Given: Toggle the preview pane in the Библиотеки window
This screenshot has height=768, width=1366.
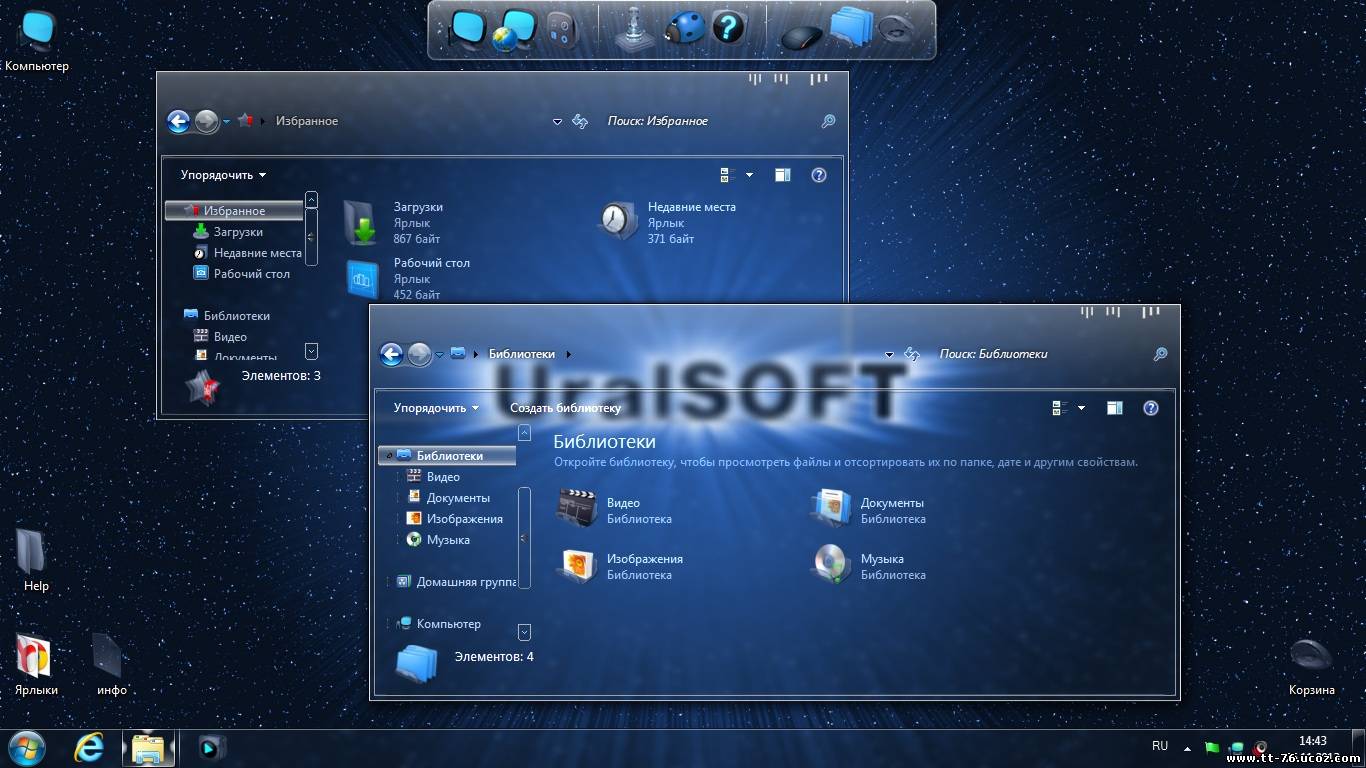Looking at the screenshot, I should click(1115, 408).
